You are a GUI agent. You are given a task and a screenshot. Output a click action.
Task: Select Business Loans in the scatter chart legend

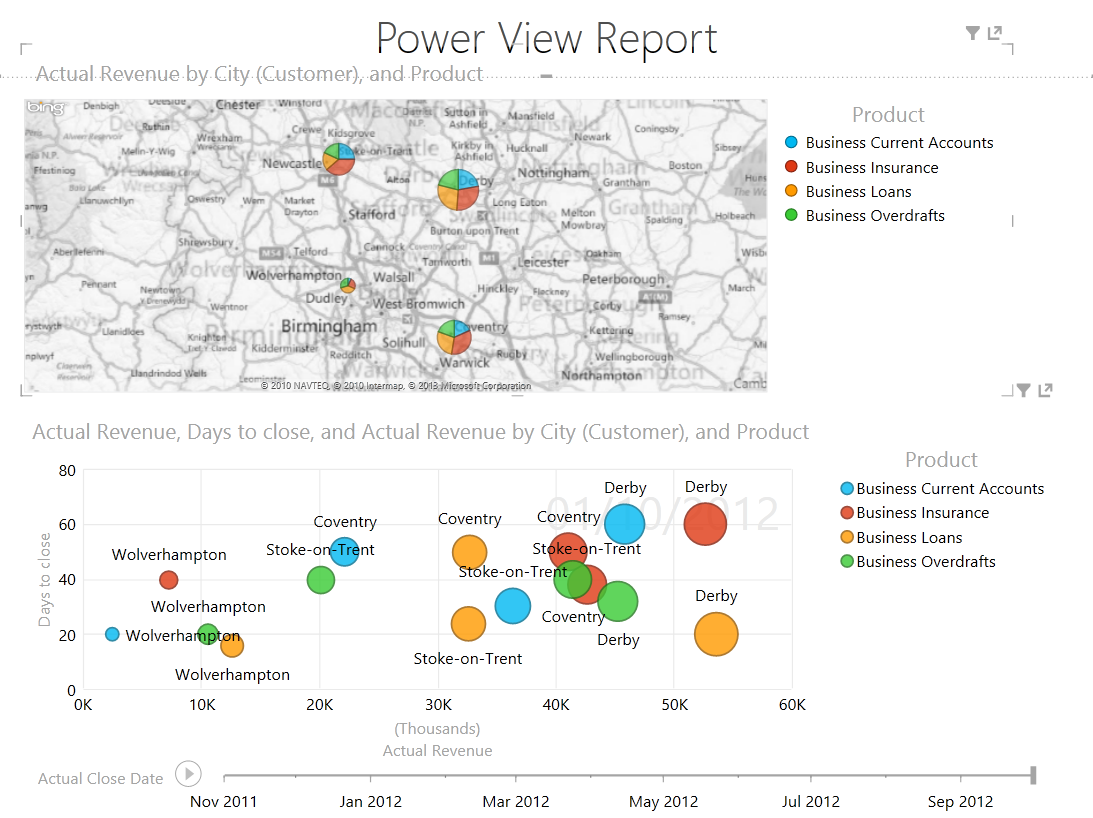908,538
